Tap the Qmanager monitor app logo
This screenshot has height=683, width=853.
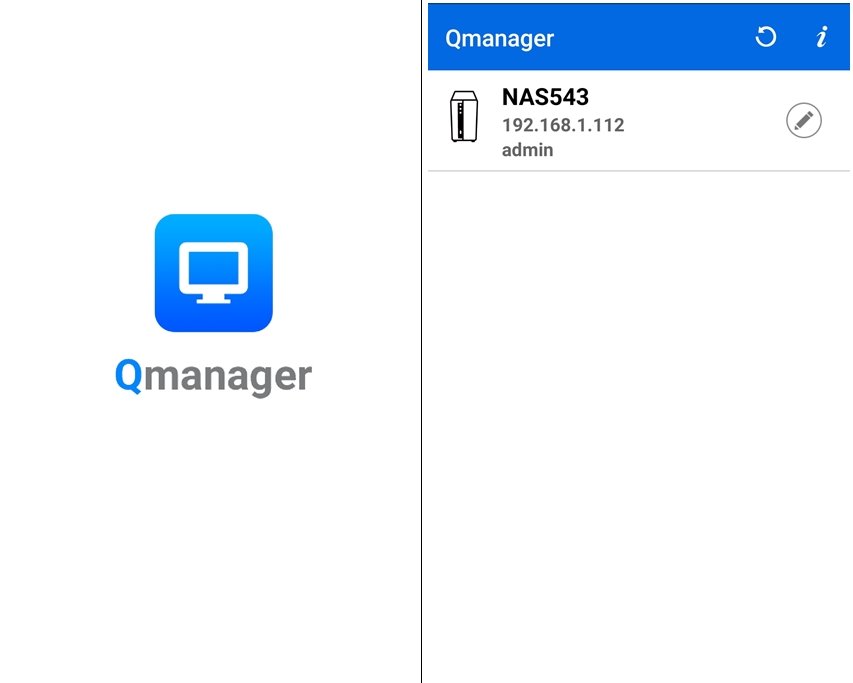coord(214,273)
